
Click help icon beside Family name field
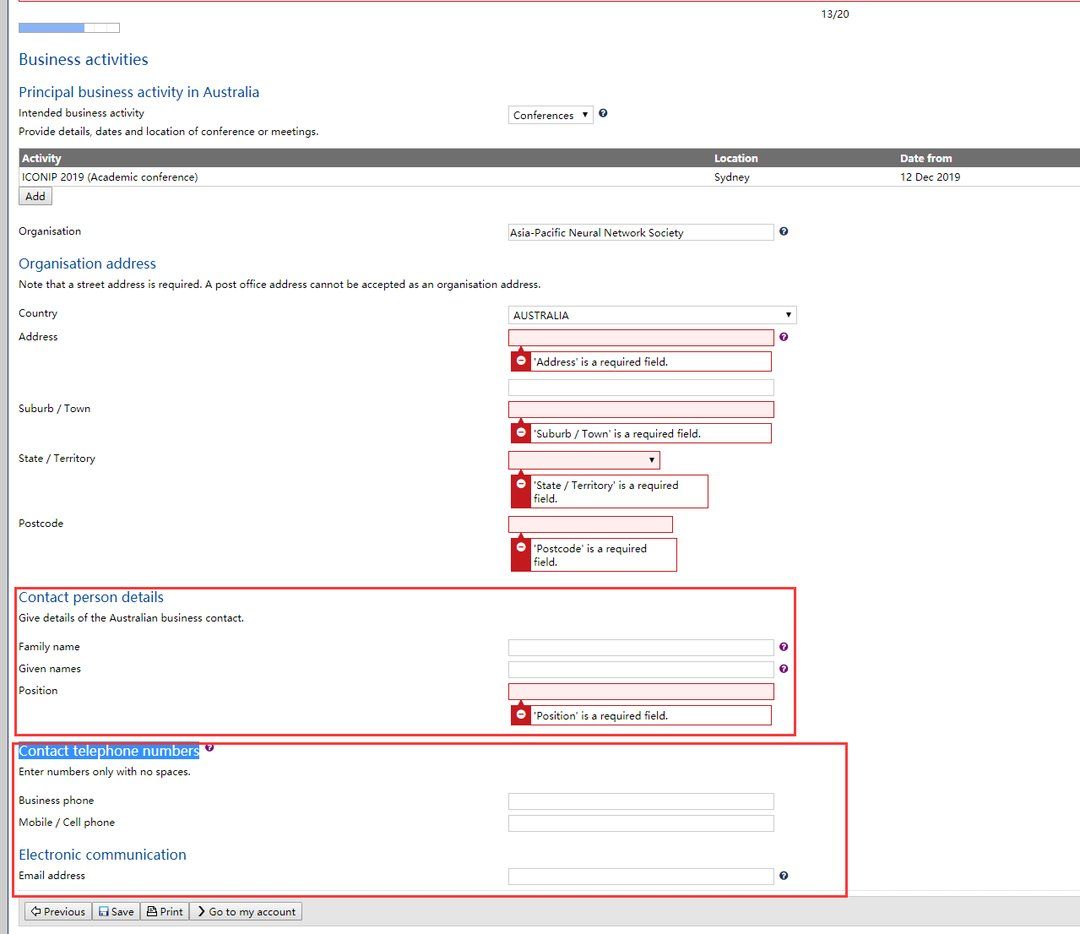783,647
